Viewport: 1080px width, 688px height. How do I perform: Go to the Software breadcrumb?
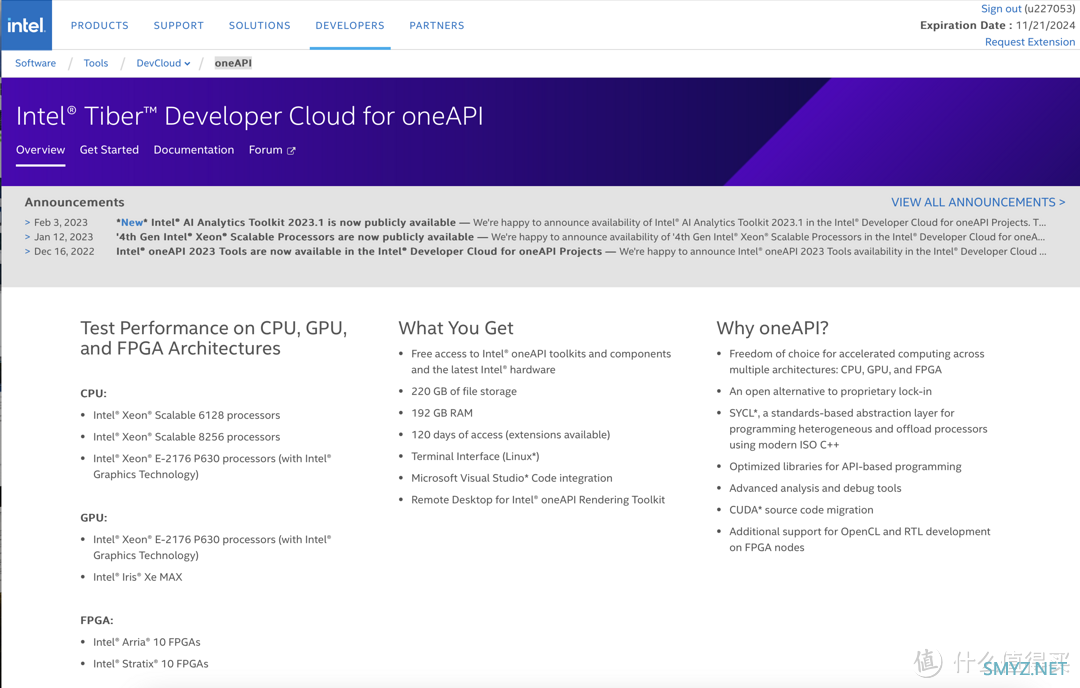click(36, 63)
